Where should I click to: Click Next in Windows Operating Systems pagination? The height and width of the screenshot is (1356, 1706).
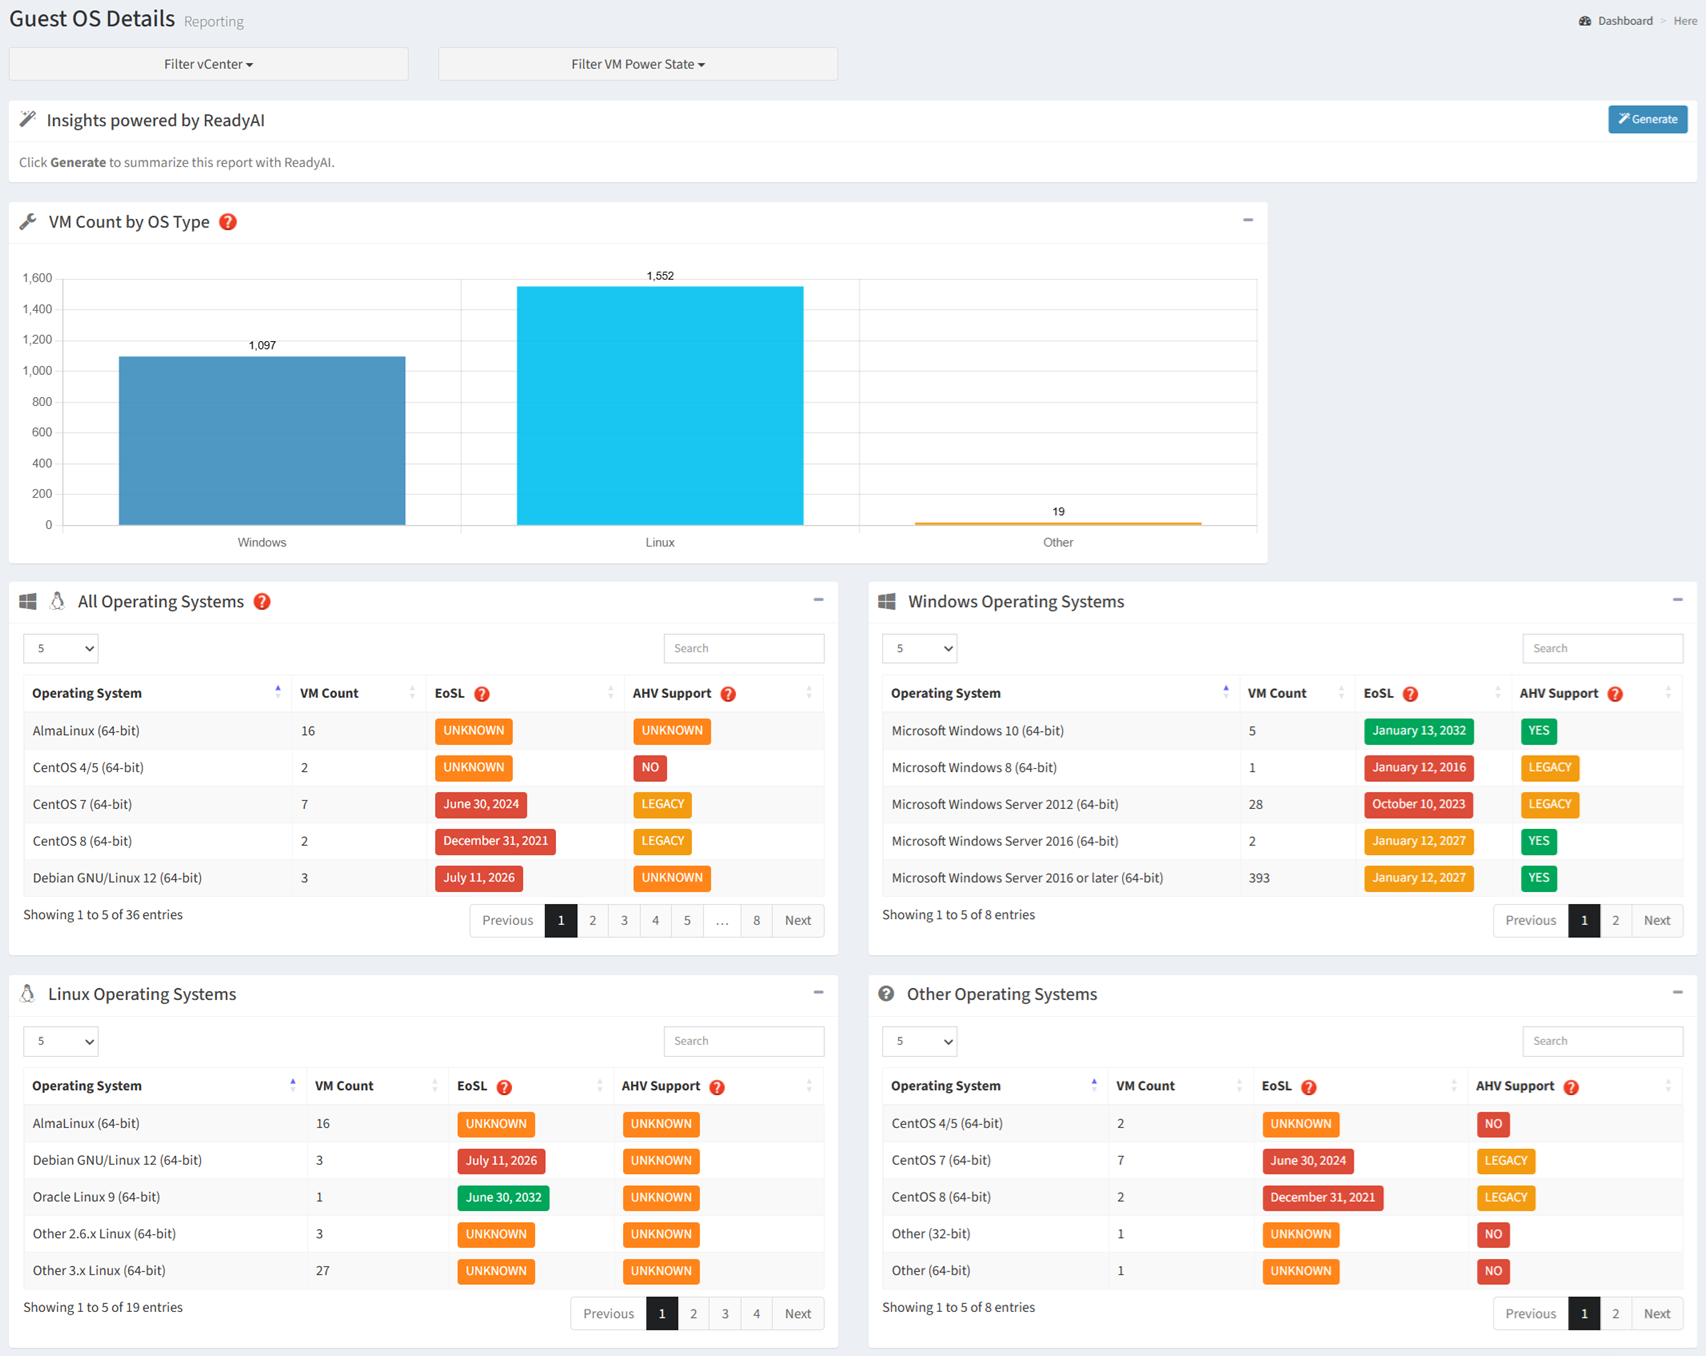pyautogui.click(x=1657, y=921)
